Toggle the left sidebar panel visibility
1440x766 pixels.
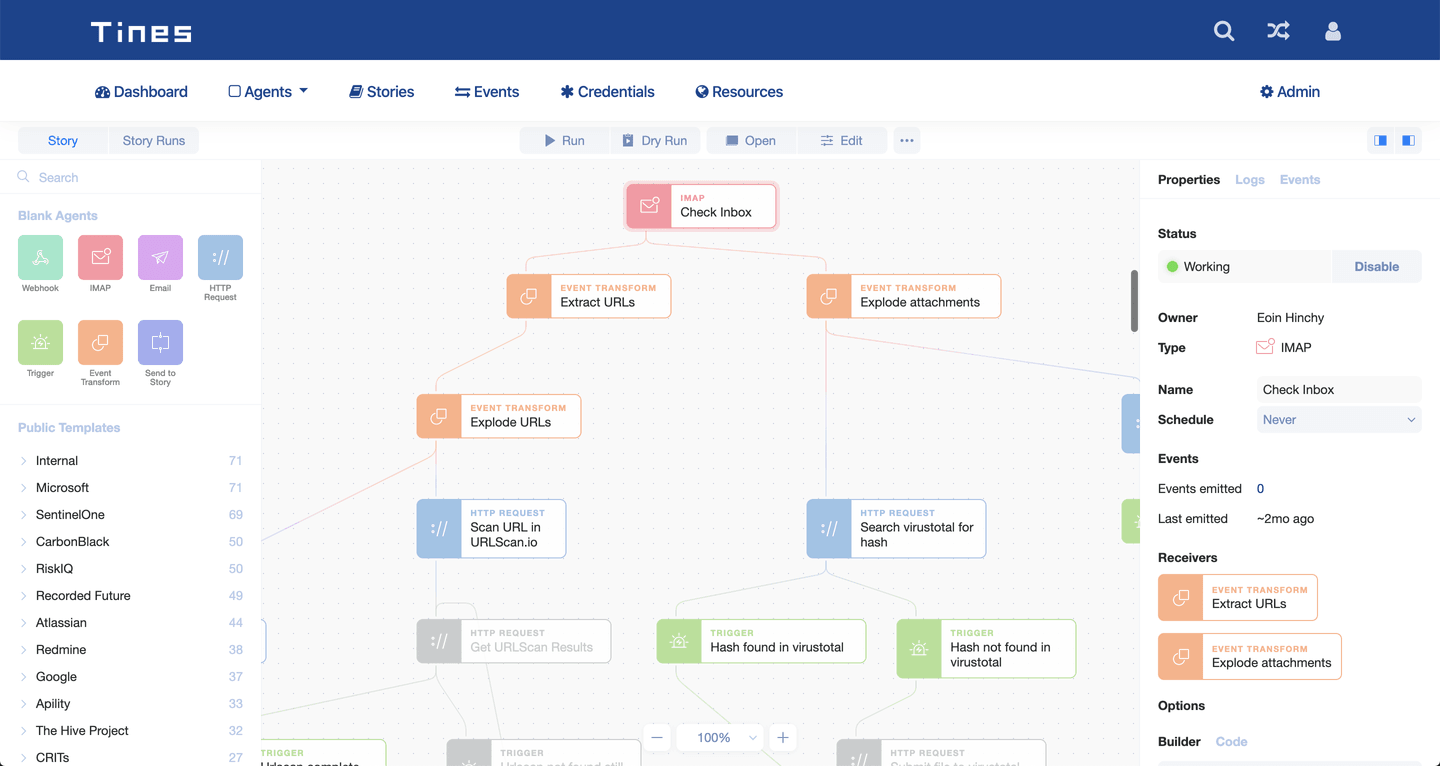[x=1380, y=141]
